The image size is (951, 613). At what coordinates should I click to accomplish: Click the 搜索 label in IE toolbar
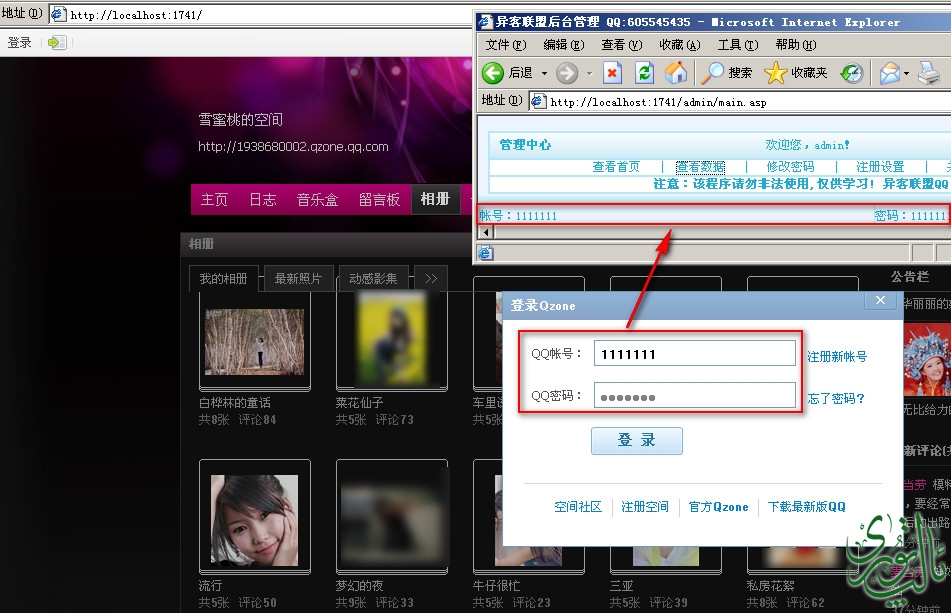point(740,73)
